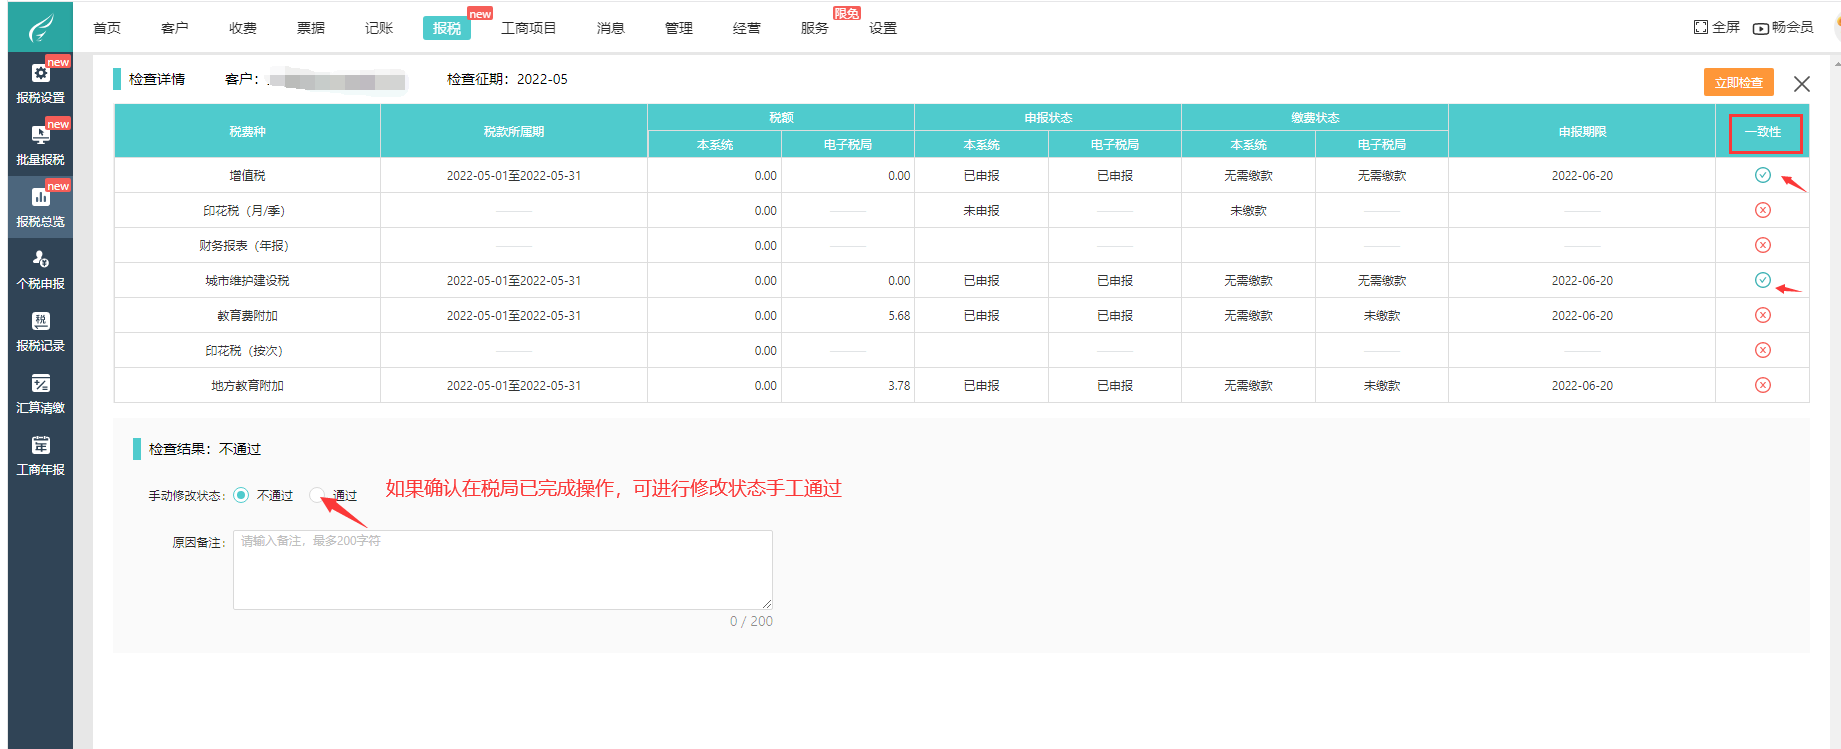Select the 通过 radio button
This screenshot has width=1841, height=749.
(x=317, y=495)
